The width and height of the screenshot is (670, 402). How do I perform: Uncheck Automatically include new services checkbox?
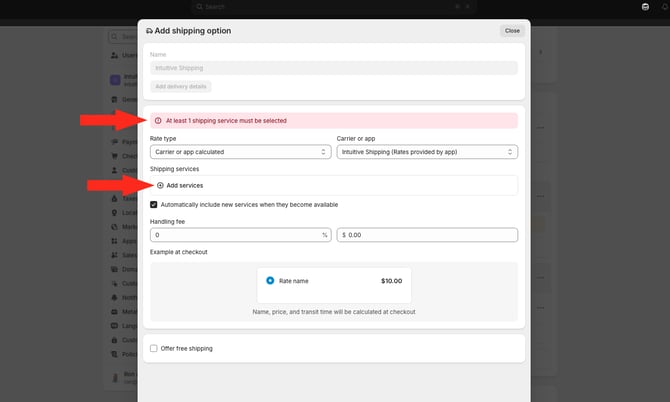(153, 205)
